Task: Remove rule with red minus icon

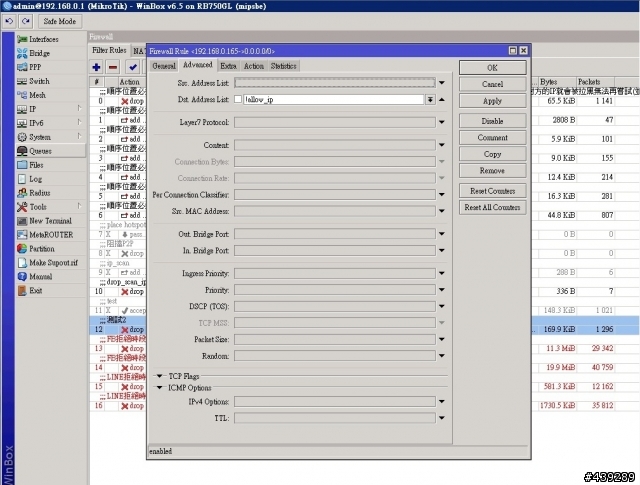Action: coord(113,67)
